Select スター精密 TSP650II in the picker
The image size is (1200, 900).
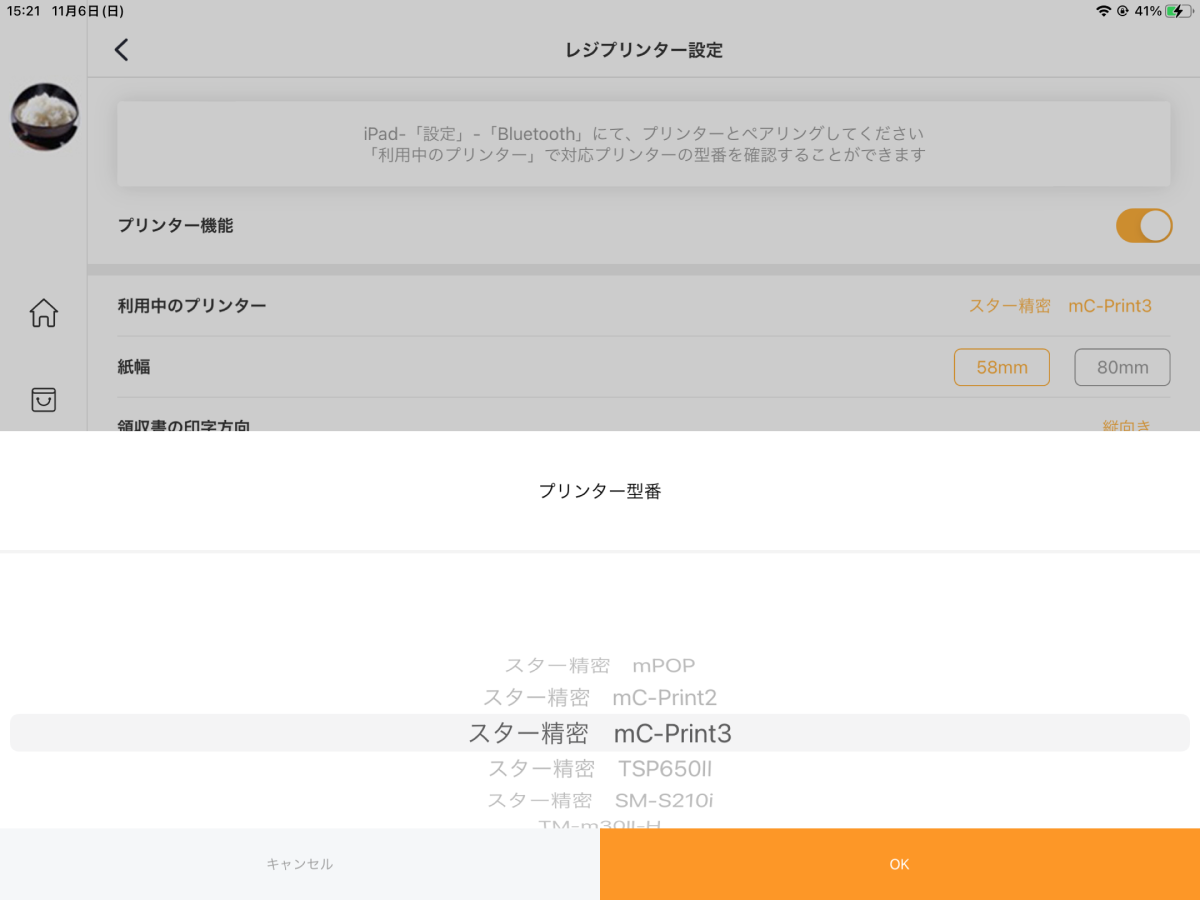tap(600, 768)
